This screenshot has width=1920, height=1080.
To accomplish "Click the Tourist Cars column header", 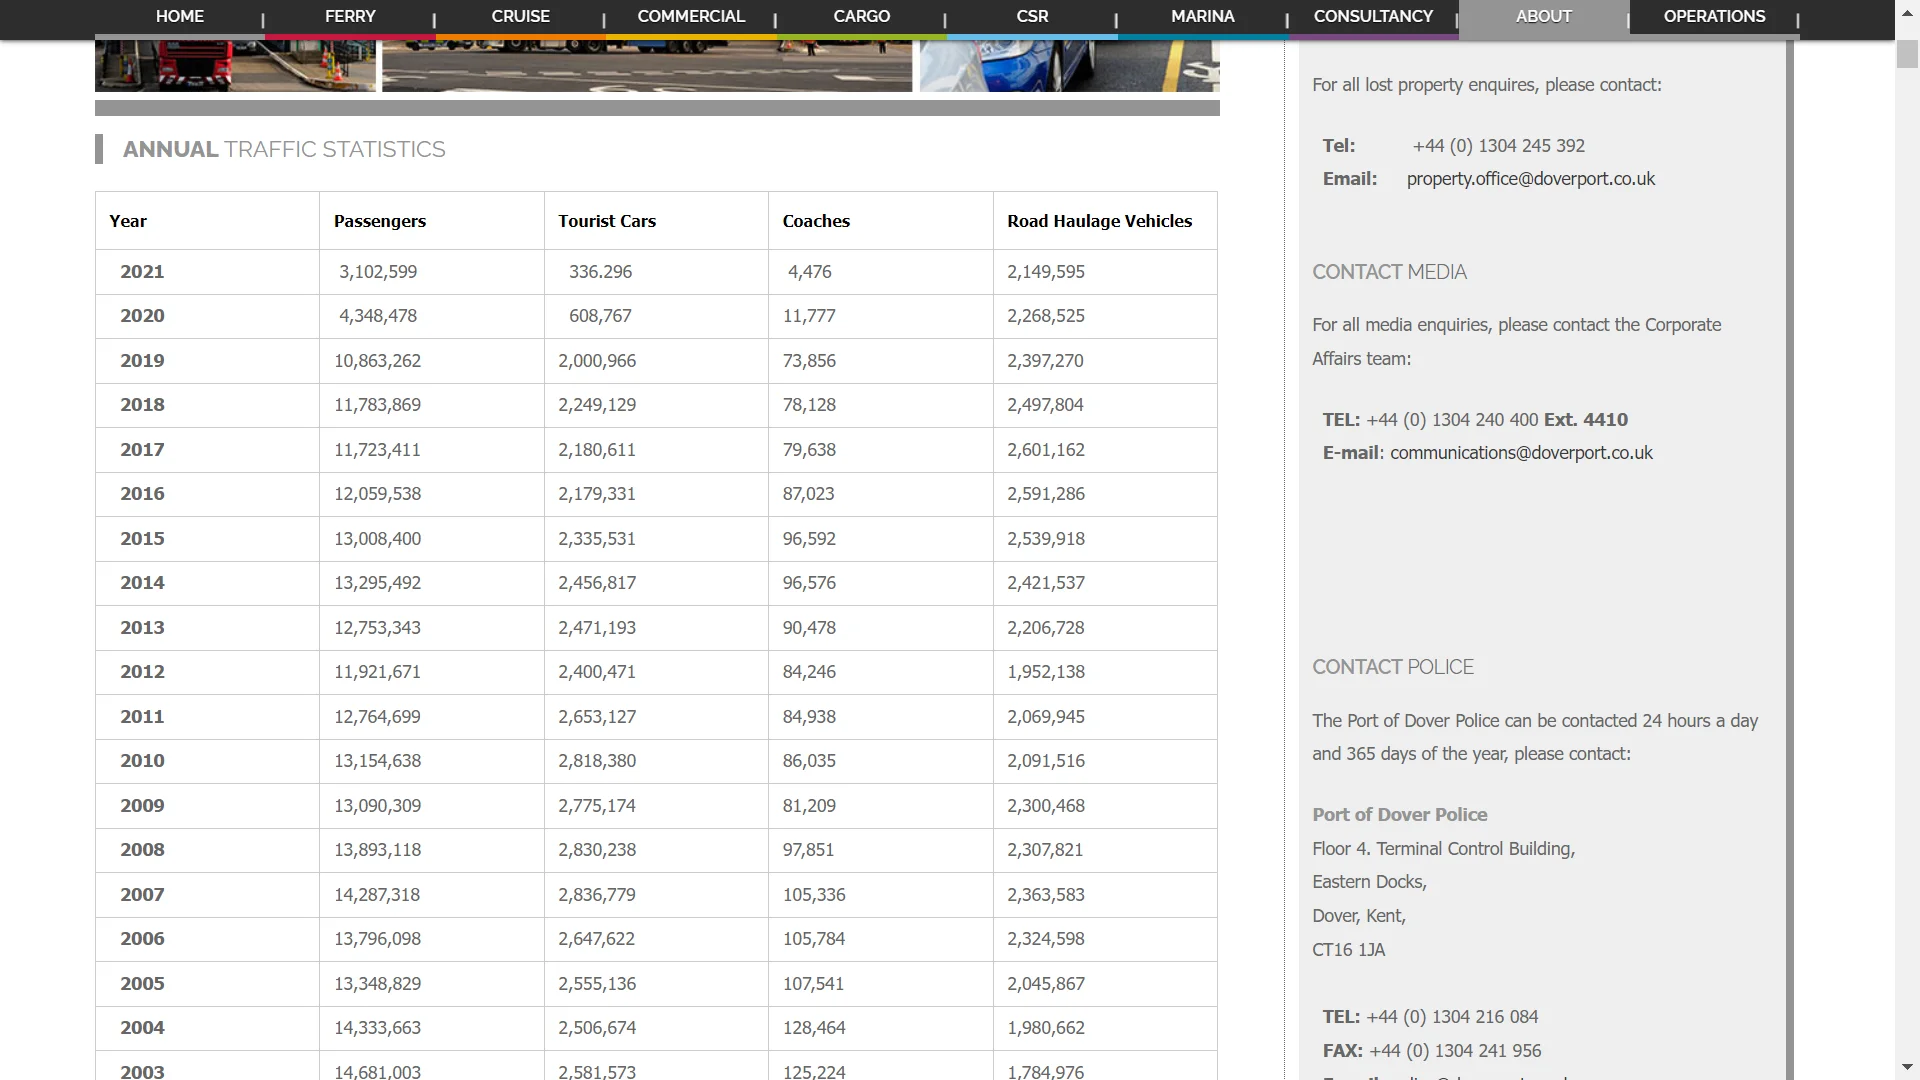I will click(x=607, y=221).
